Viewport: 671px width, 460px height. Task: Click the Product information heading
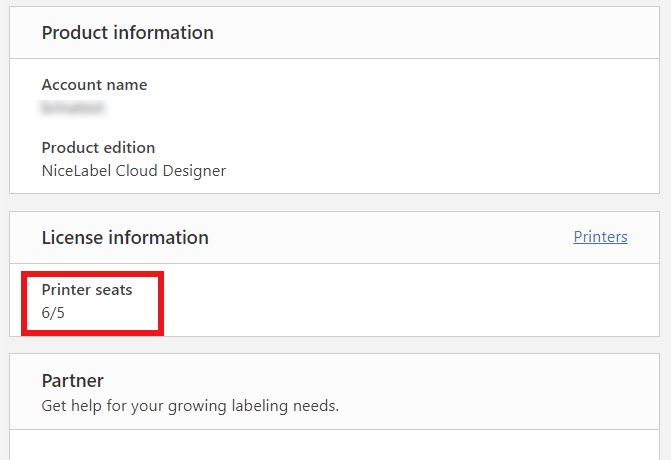click(127, 33)
